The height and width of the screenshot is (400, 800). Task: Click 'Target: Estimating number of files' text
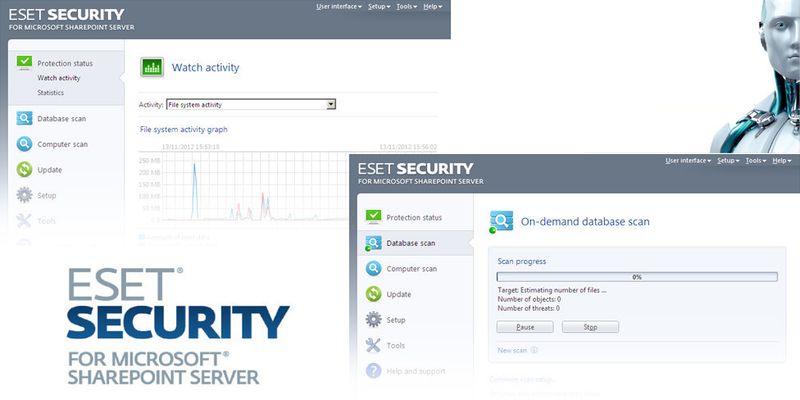(552, 290)
